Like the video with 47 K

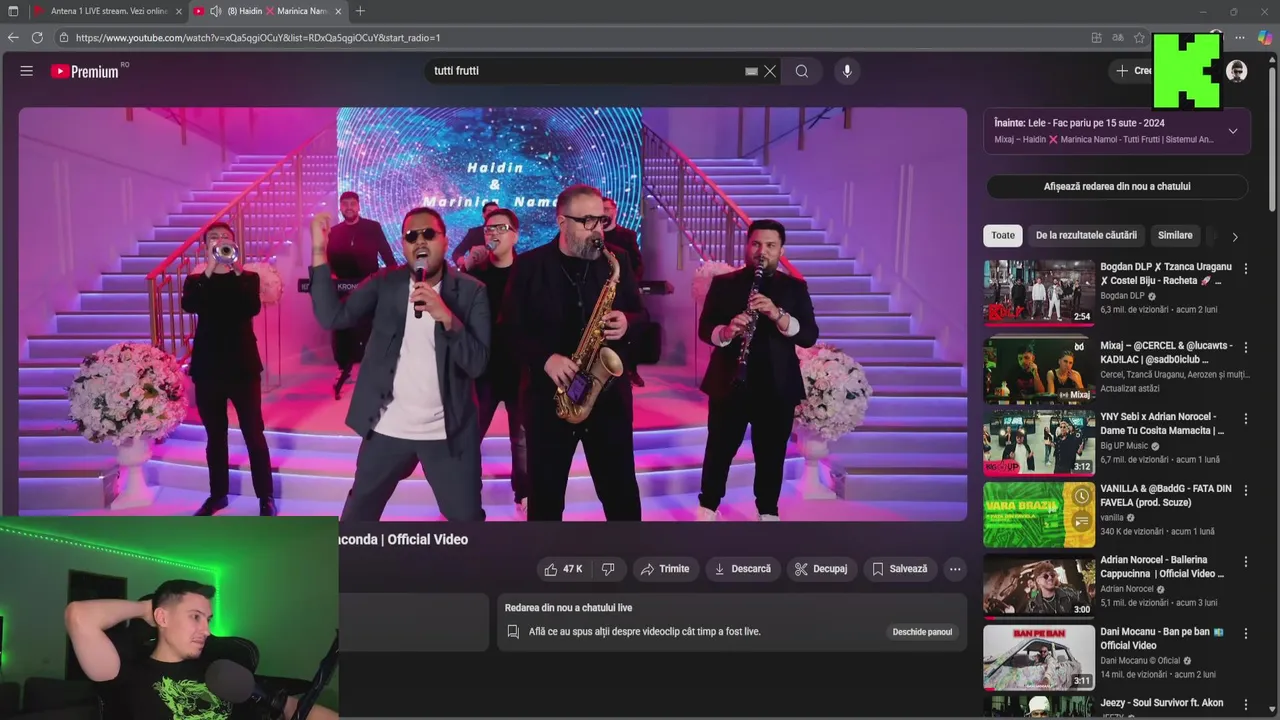click(562, 569)
